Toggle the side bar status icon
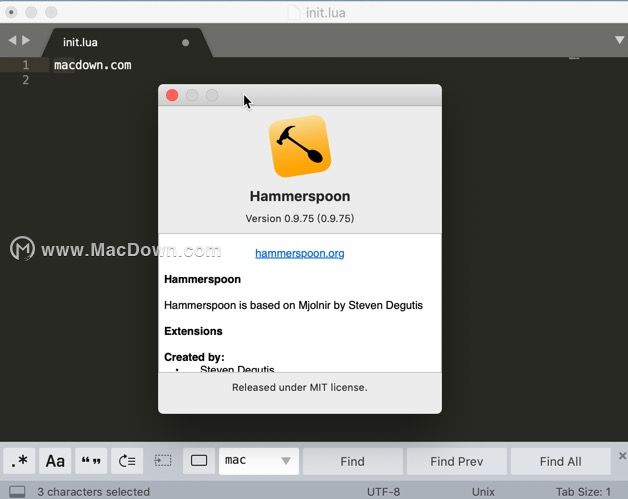This screenshot has width=628, height=499. 17,491
